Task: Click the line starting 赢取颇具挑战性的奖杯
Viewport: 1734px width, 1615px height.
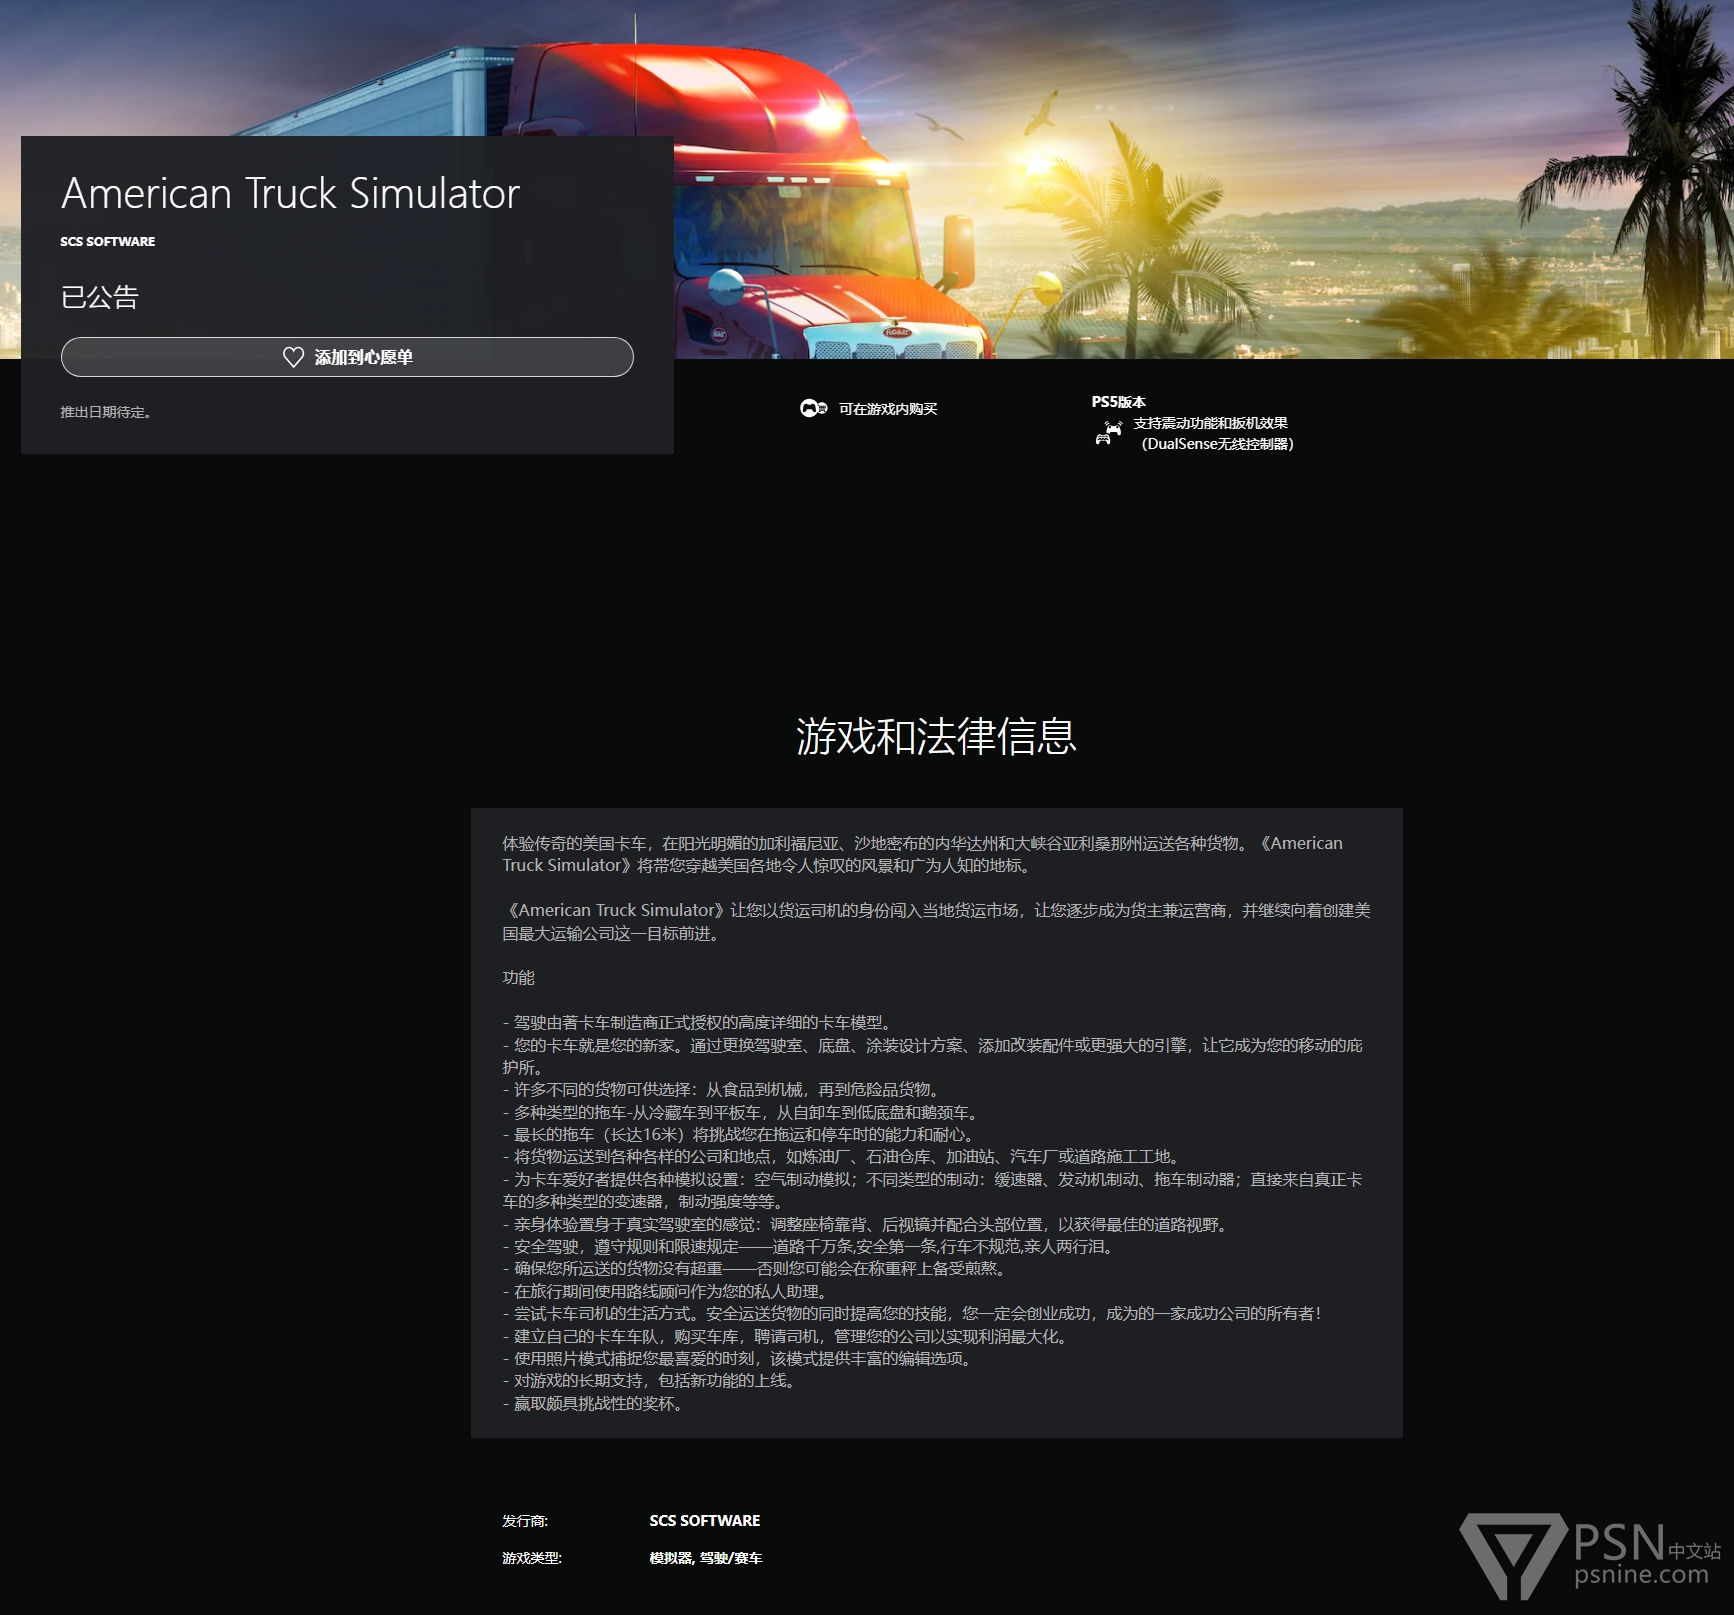Action: click(x=595, y=1403)
